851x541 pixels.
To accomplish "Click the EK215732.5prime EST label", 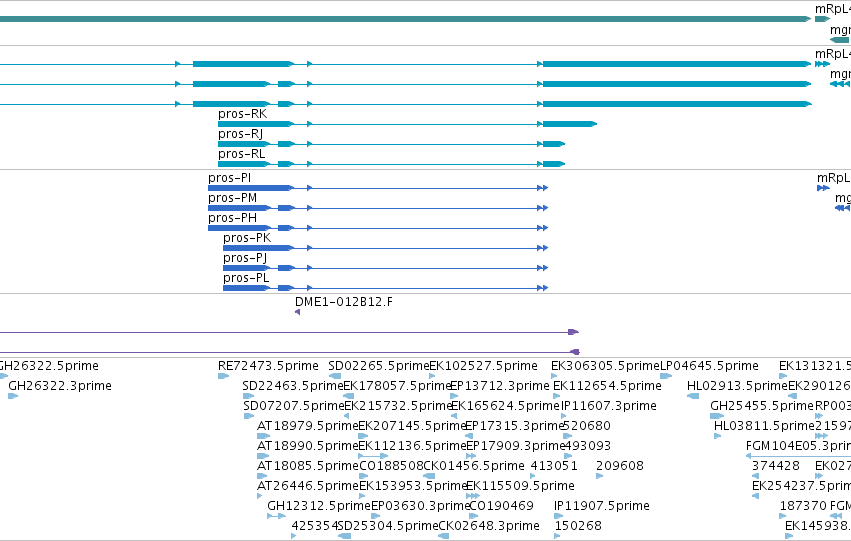I will [x=398, y=406].
